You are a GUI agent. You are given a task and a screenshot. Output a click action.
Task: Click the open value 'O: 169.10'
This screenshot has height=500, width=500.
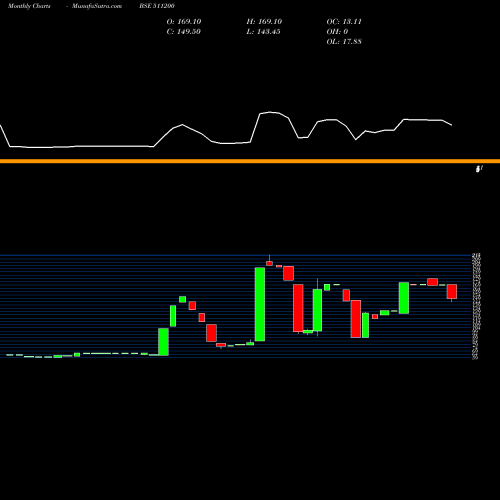184,22
